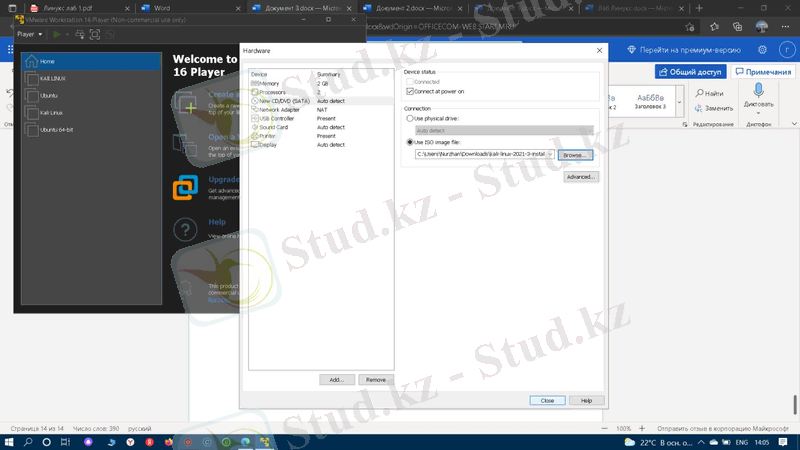Toggle the Connect at power on checkbox
800x450 pixels.
click(410, 92)
